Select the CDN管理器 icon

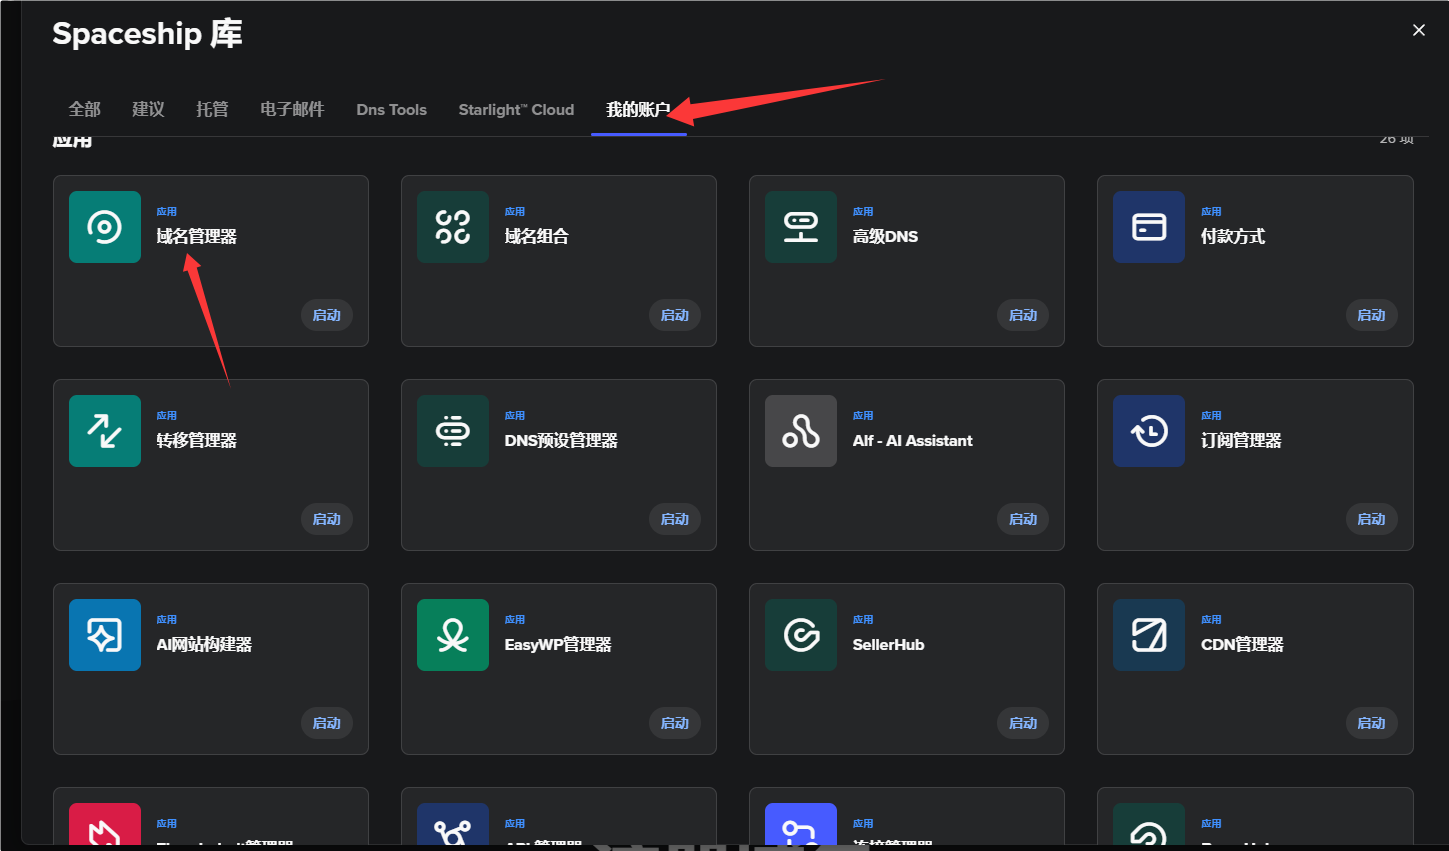1149,635
